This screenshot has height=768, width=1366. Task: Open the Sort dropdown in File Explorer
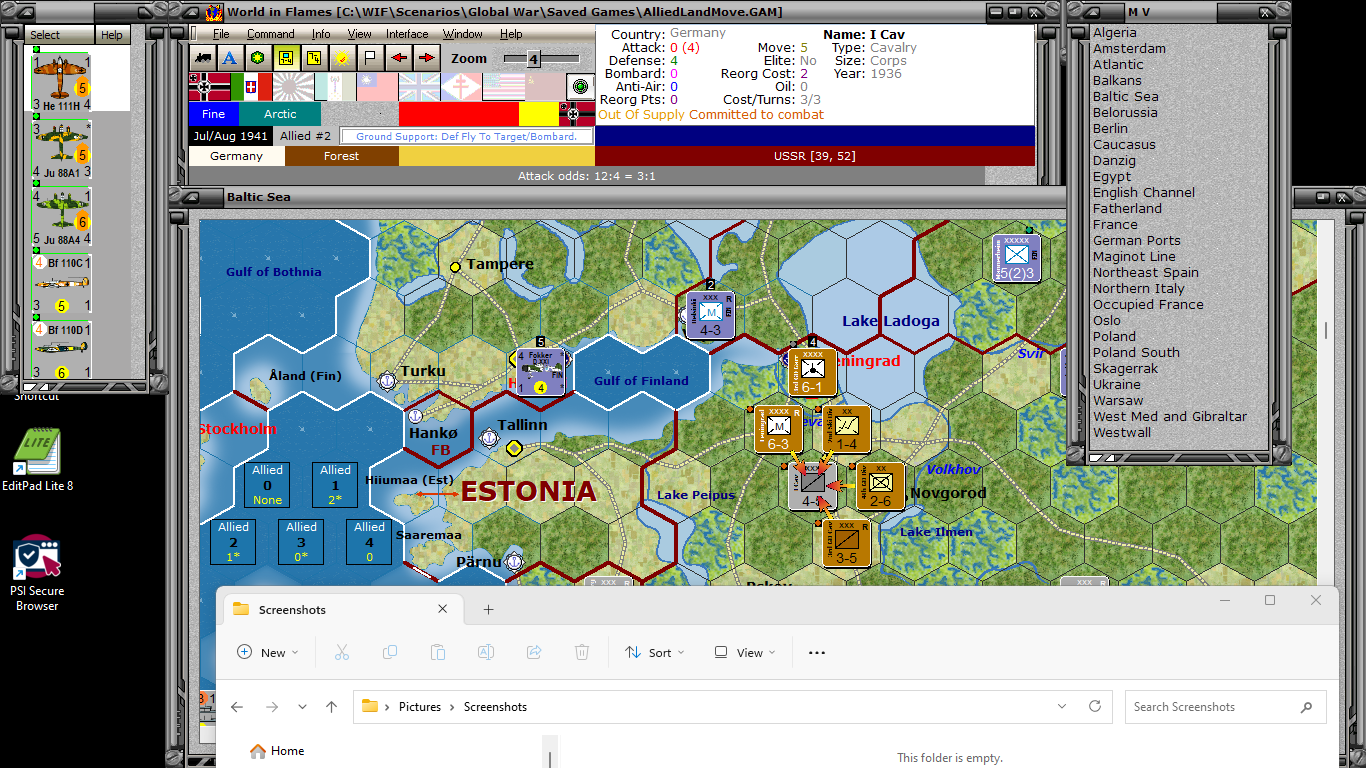(654, 652)
